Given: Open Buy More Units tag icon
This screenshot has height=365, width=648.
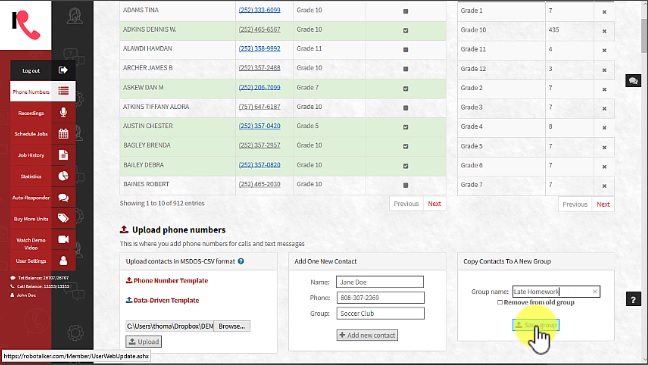Looking at the screenshot, I should click(x=63, y=218).
